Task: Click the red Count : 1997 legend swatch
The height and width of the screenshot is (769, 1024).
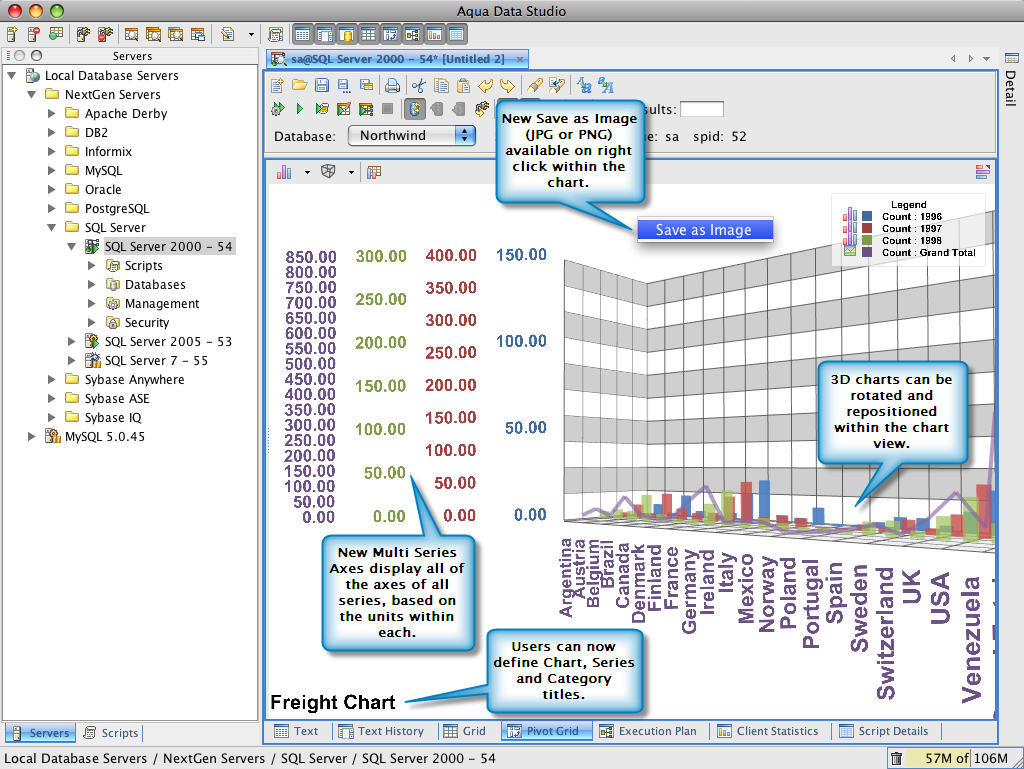Action: (x=867, y=228)
